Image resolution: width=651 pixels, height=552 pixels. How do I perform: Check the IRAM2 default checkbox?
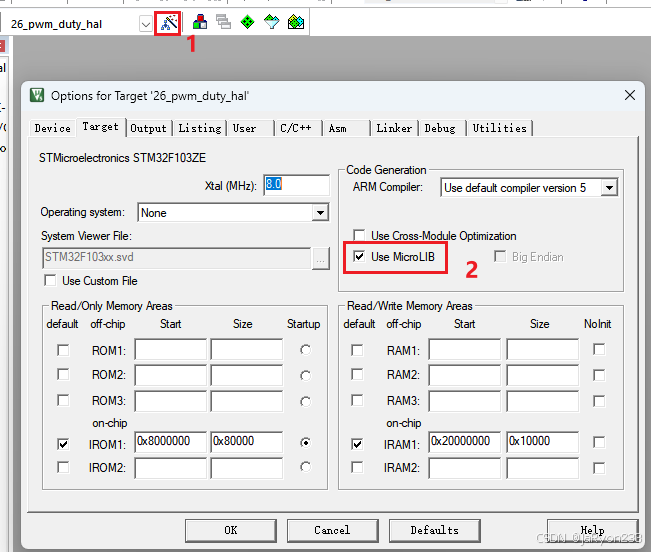tap(357, 468)
